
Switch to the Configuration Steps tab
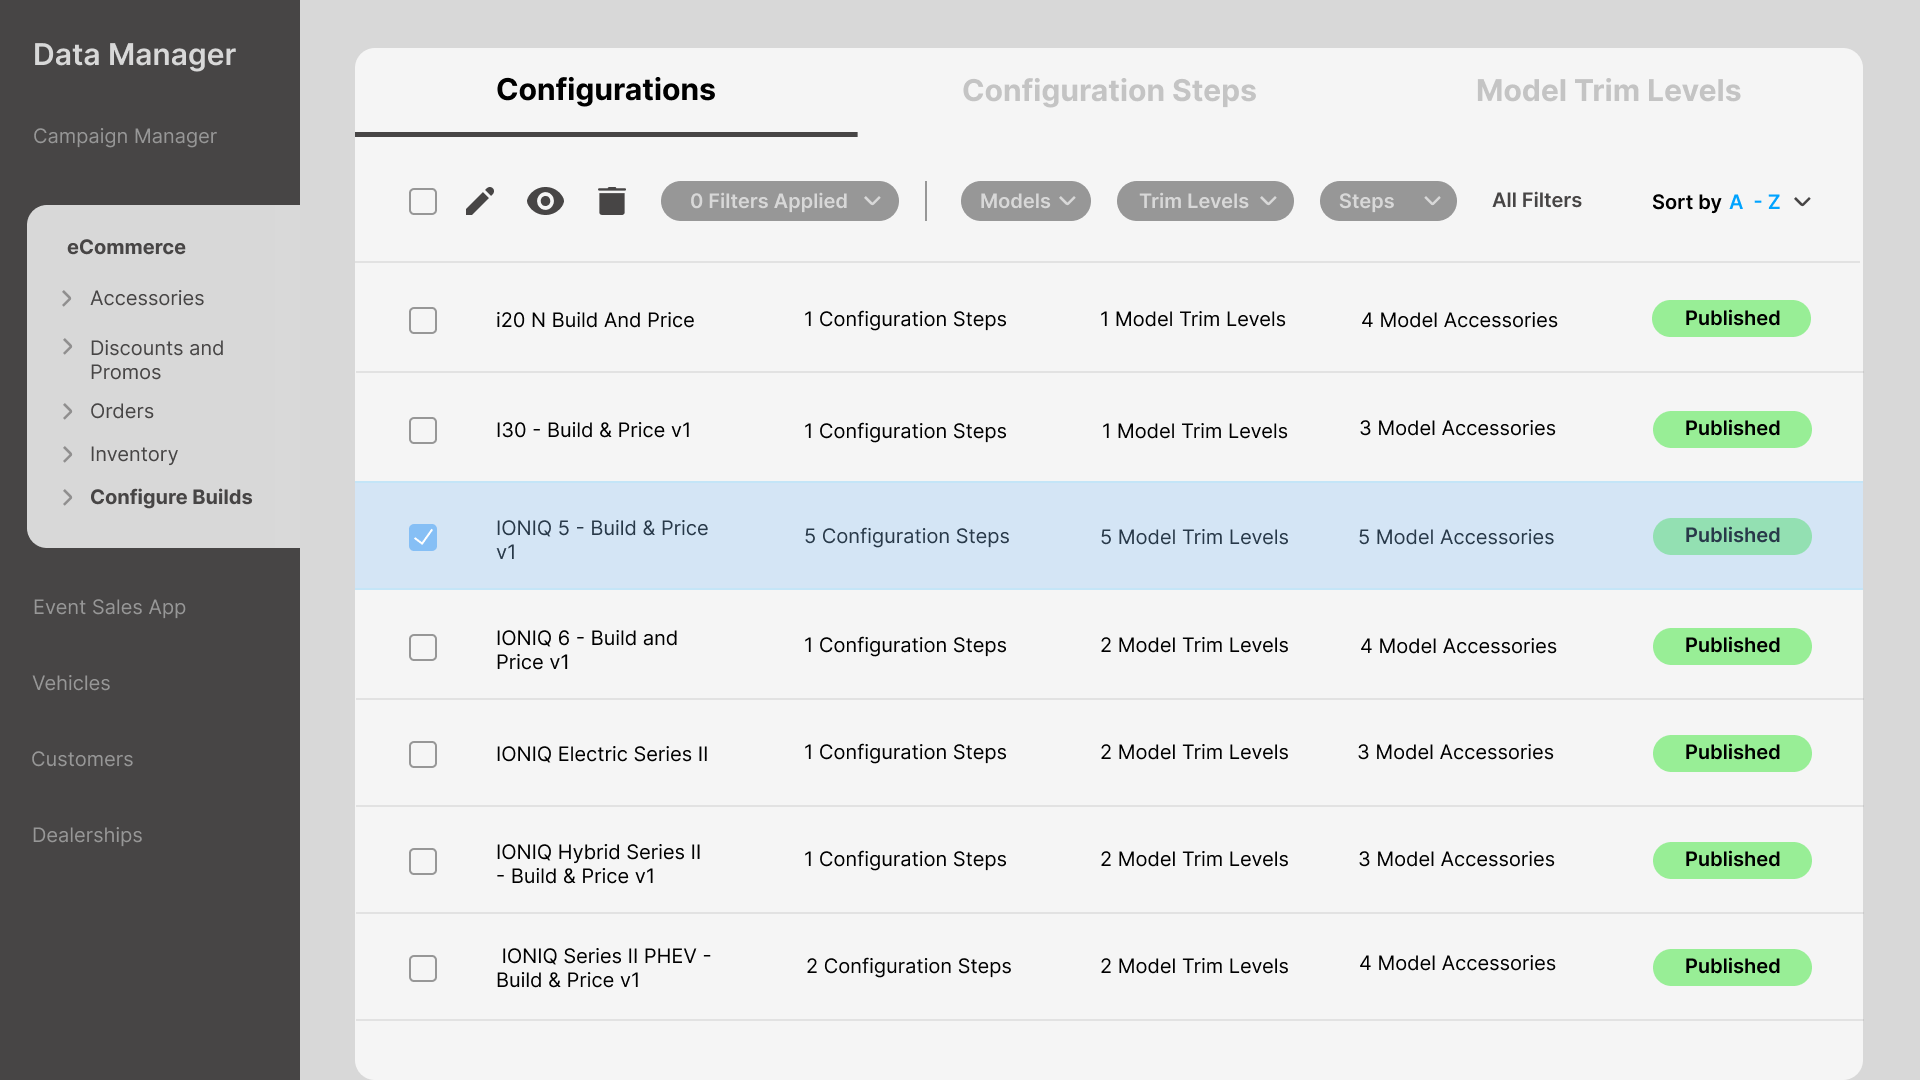tap(1109, 90)
